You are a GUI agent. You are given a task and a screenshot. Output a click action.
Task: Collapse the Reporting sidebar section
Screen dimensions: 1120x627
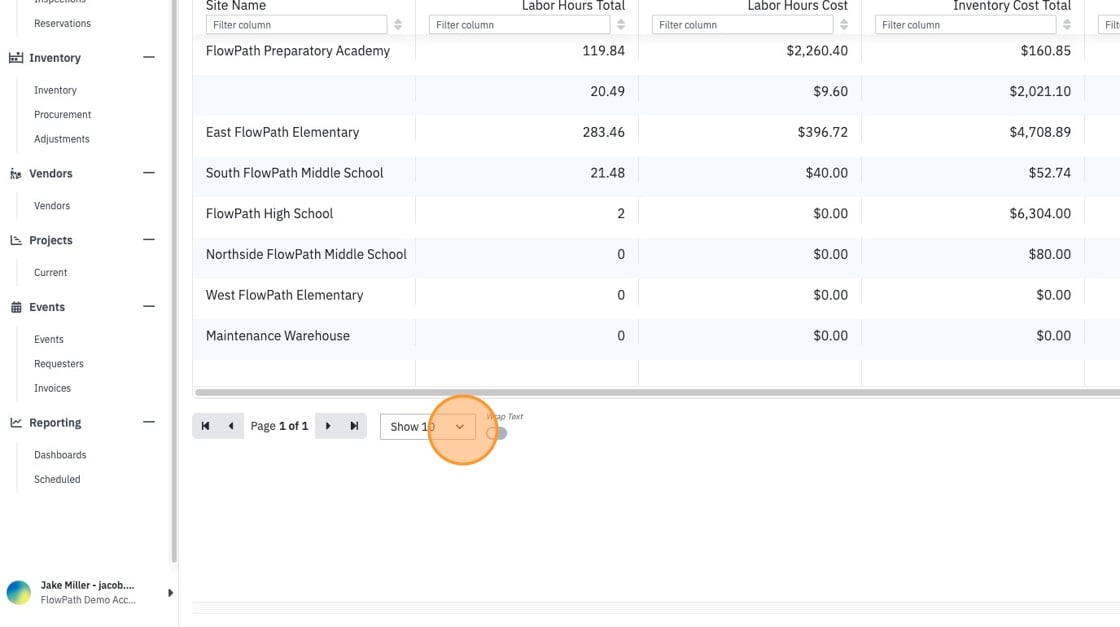(149, 422)
